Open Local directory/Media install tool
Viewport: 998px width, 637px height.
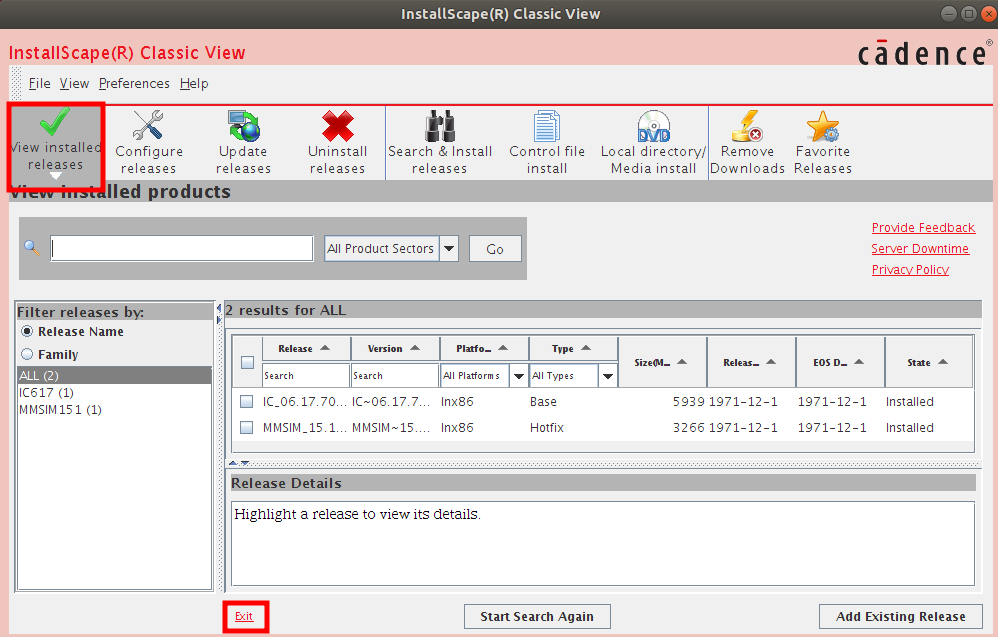click(653, 143)
